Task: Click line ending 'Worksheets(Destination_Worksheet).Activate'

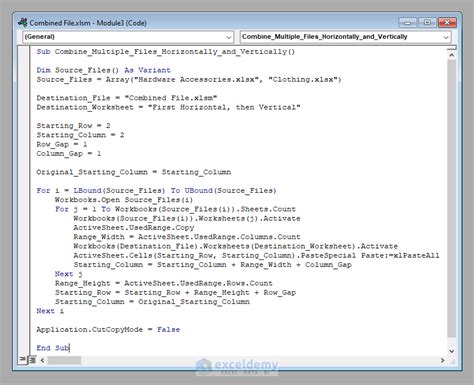Action: tap(235, 246)
